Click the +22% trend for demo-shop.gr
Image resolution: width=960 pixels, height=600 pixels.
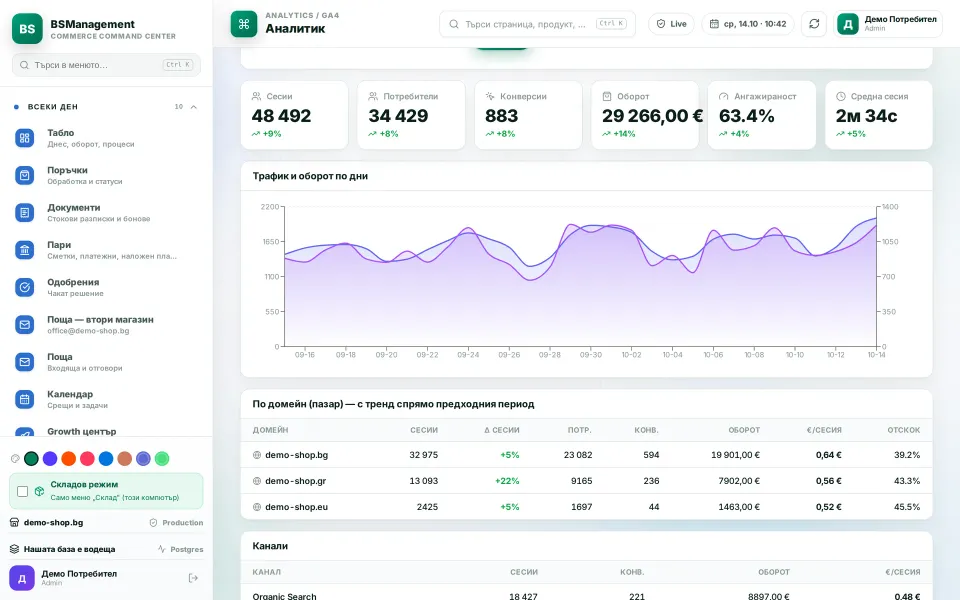[507, 481]
